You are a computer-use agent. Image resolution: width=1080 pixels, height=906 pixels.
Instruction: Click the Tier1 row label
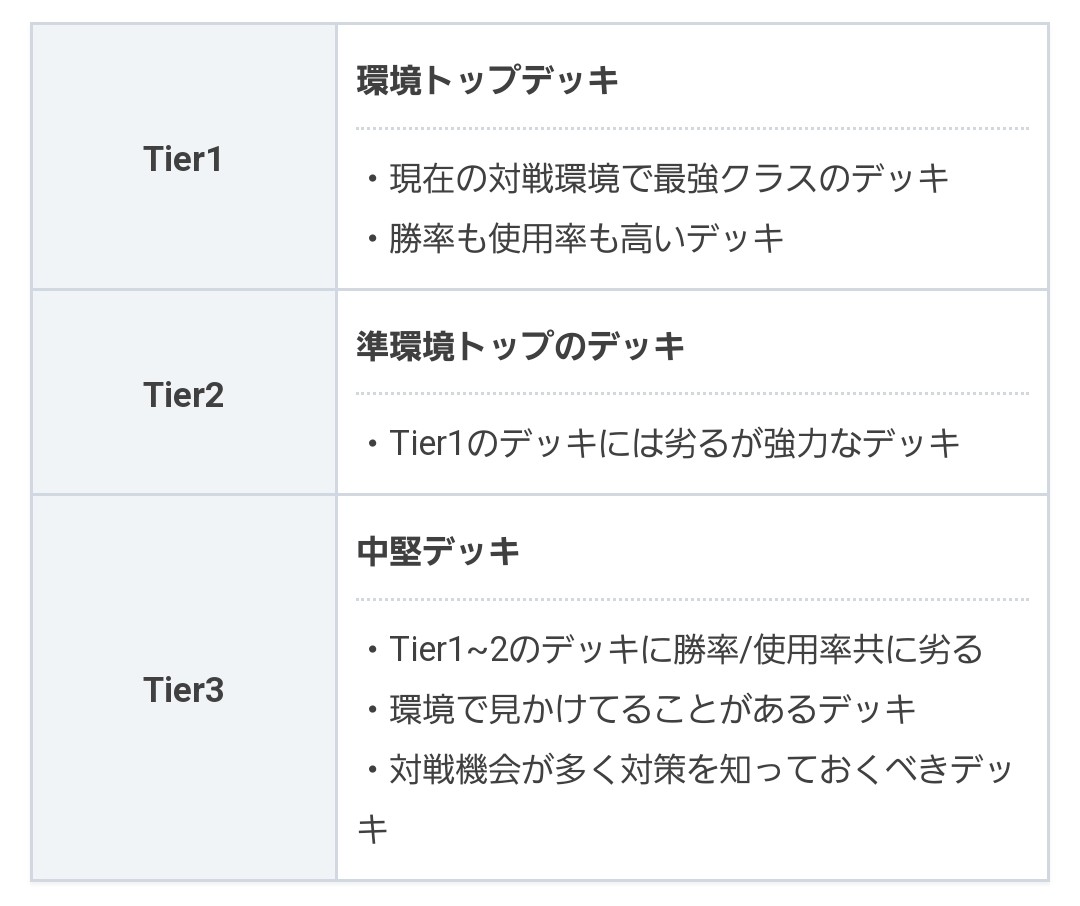(183, 159)
